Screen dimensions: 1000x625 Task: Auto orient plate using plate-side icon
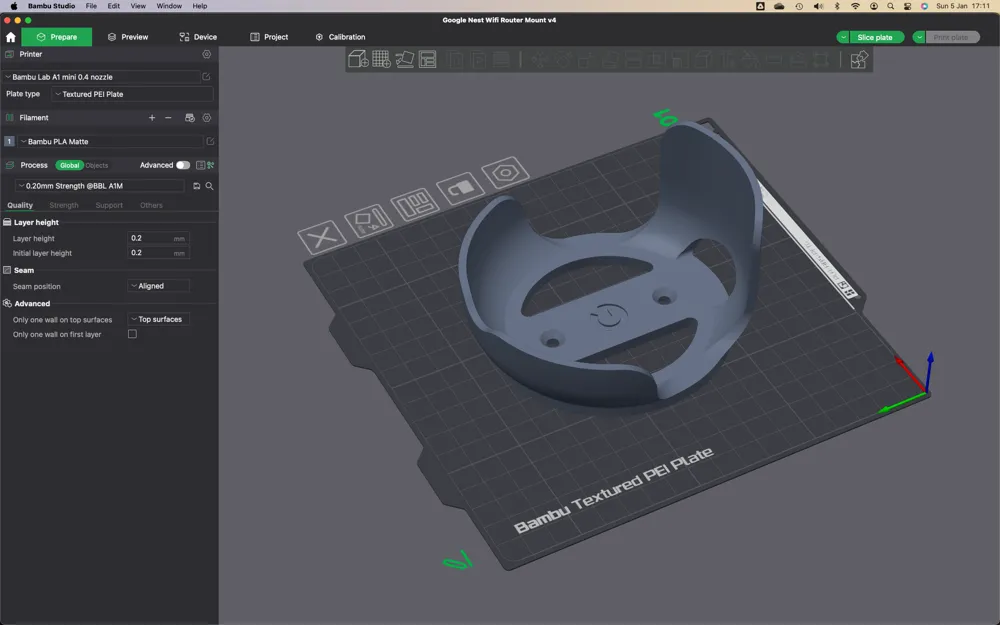pos(369,221)
